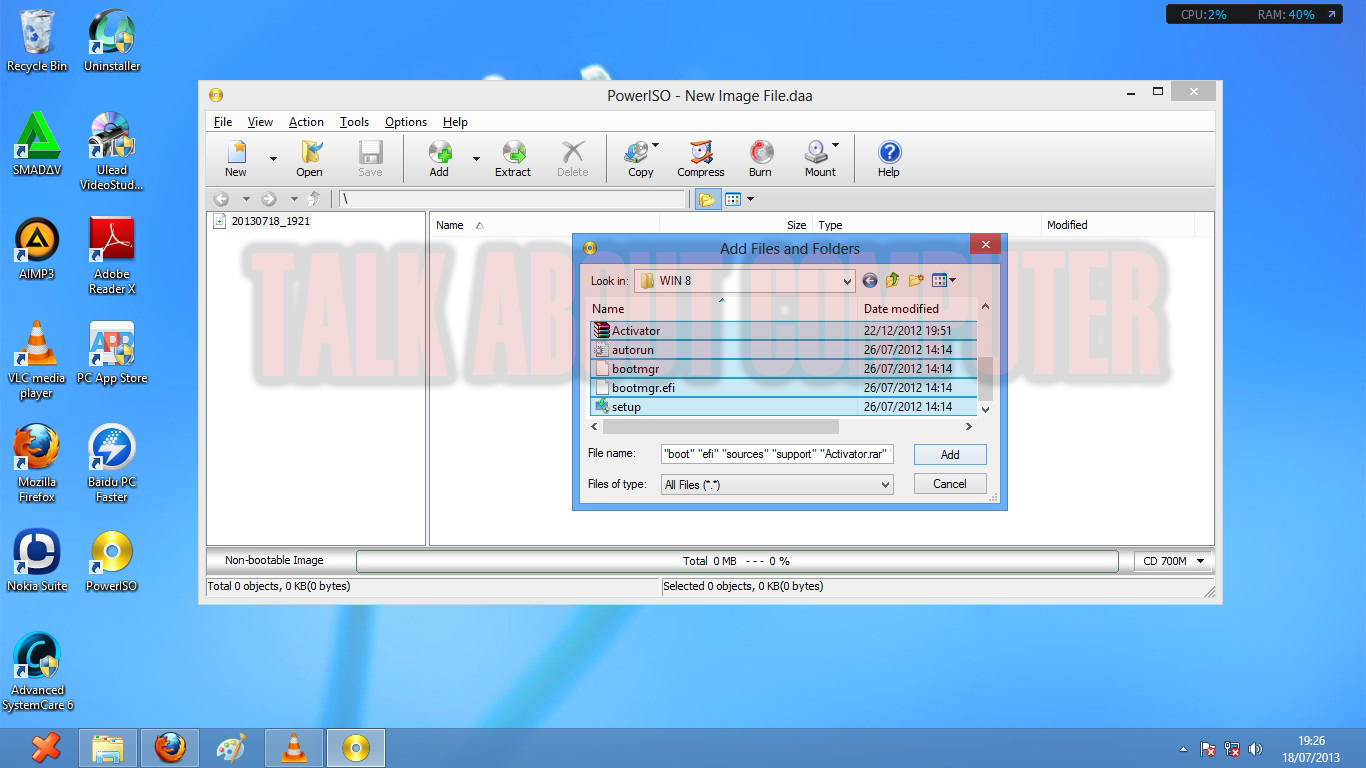1366x768 pixels.
Task: Open the dialog's view menu icon
Action: point(943,281)
